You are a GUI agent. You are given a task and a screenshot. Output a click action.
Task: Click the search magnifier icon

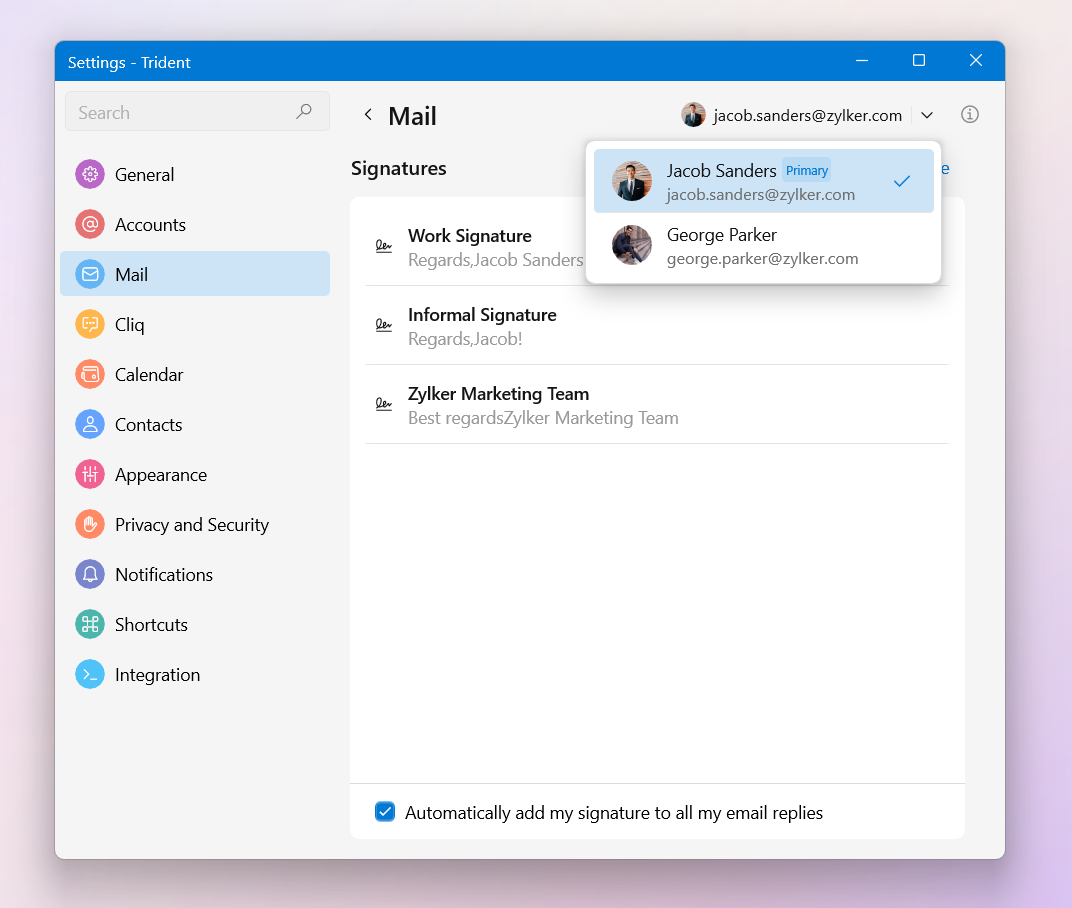coord(304,111)
